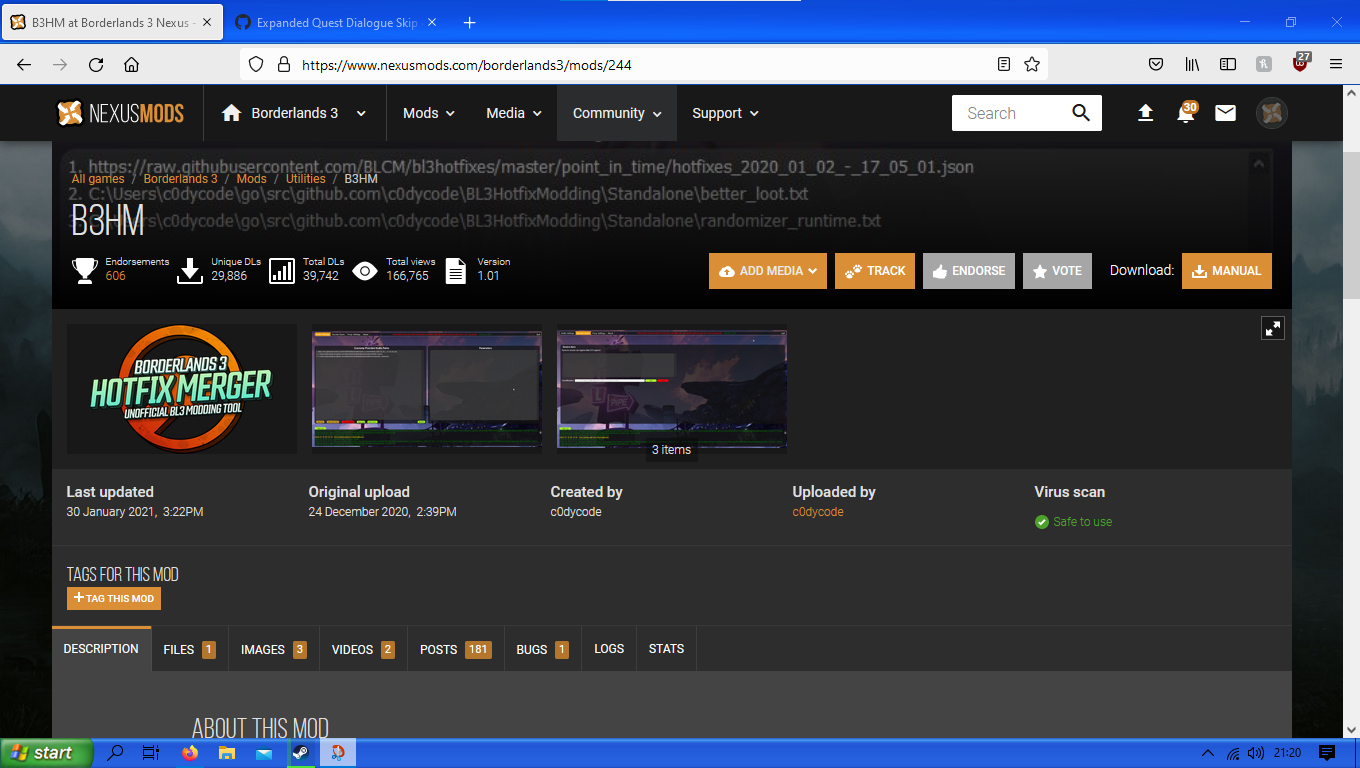Click the All games breadcrumb link
Viewport: 1360px width, 768px height.
(98, 179)
